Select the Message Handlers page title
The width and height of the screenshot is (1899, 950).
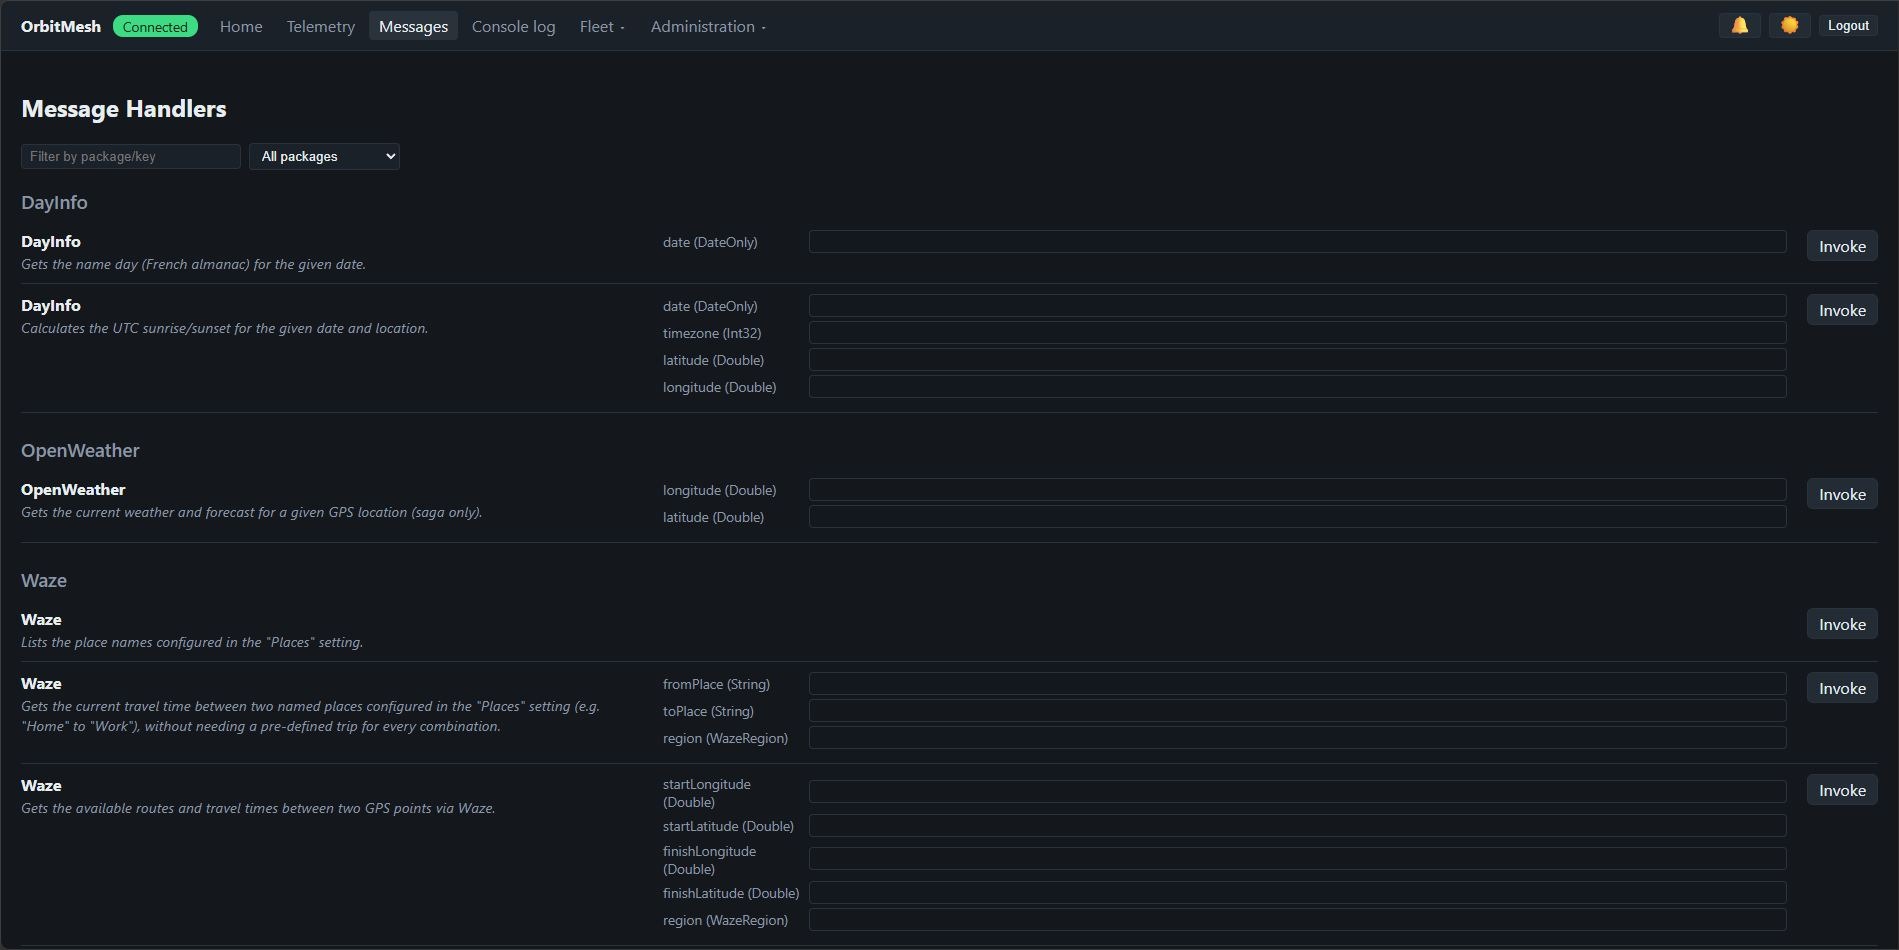tap(124, 109)
